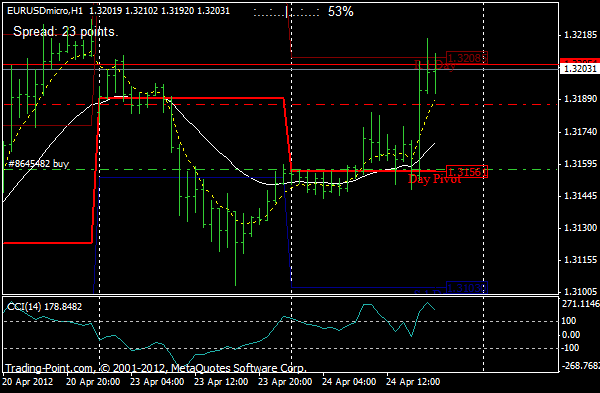Select the 1.31561 Day Pivot price label
Screen dimensions: 600x393
point(467,172)
